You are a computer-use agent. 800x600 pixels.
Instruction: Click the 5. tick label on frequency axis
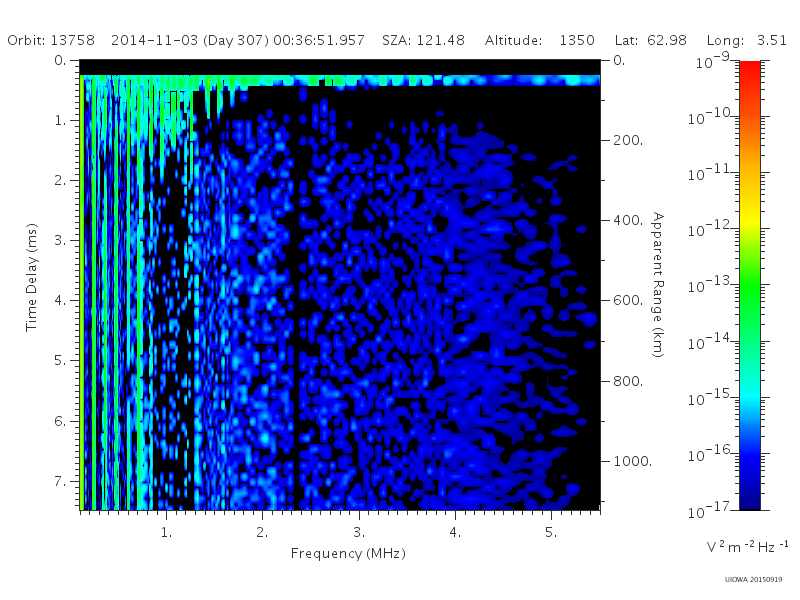(x=551, y=532)
